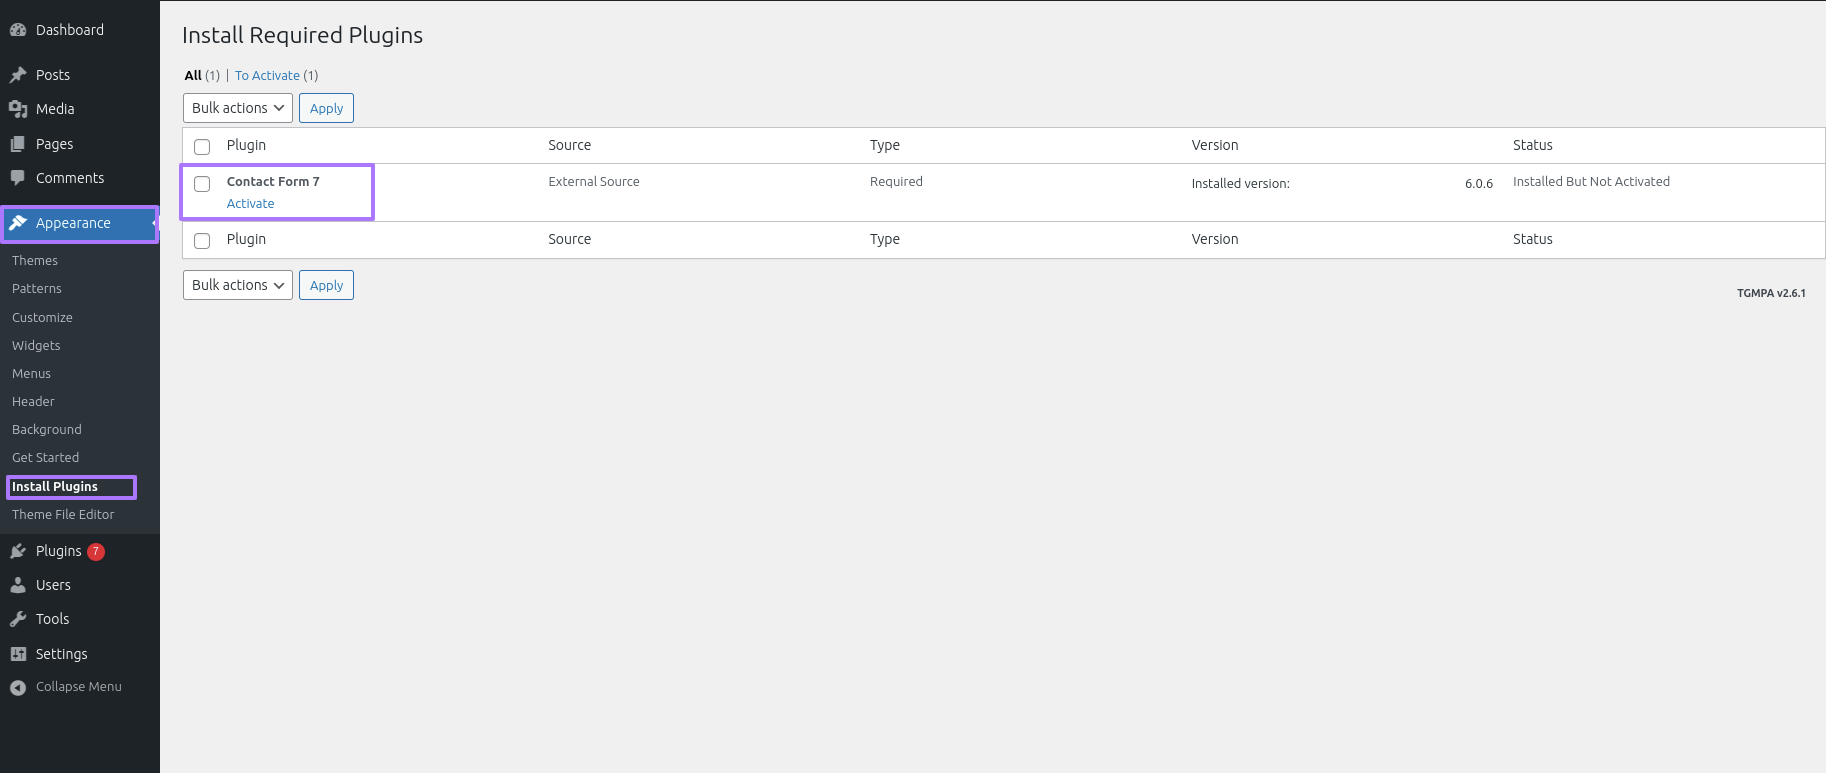The width and height of the screenshot is (1826, 773).
Task: Open the Theme File Editor submenu item
Action: pyautogui.click(x=63, y=515)
